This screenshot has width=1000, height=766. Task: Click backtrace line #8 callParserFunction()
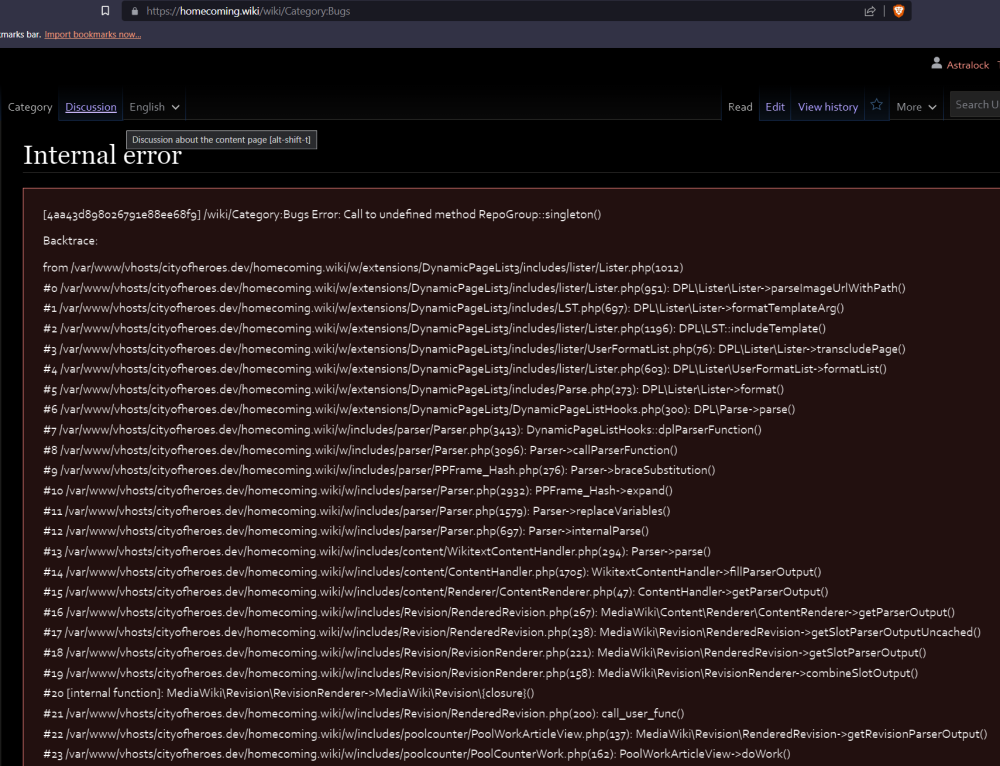360,450
